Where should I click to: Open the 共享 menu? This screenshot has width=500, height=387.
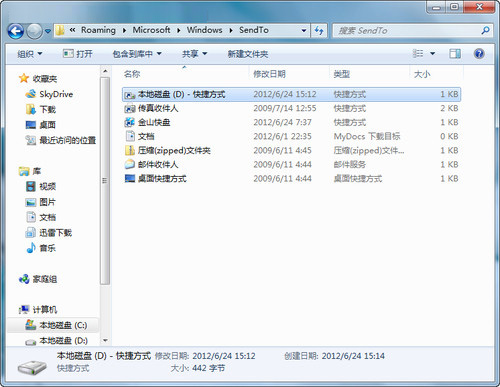(x=194, y=54)
